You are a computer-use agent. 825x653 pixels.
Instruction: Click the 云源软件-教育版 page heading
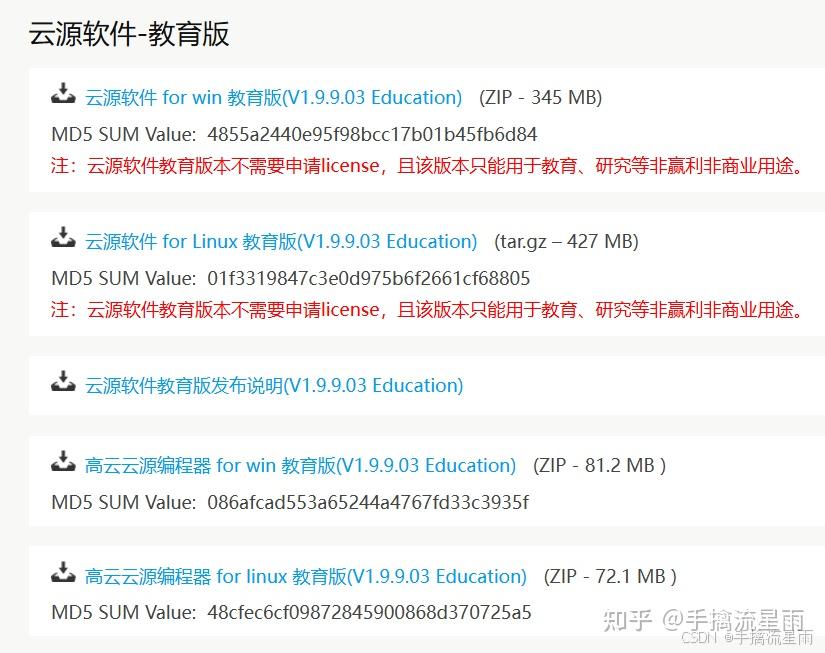click(129, 34)
